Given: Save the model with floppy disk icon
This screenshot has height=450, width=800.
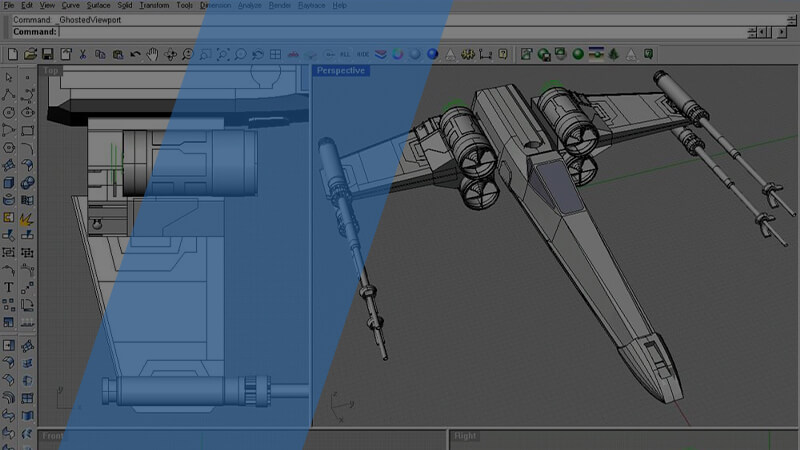Looking at the screenshot, I should coord(47,54).
